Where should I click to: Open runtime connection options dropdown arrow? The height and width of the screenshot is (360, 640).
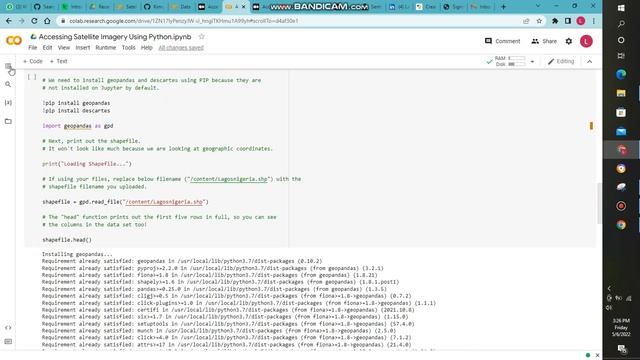pyautogui.click(x=532, y=62)
